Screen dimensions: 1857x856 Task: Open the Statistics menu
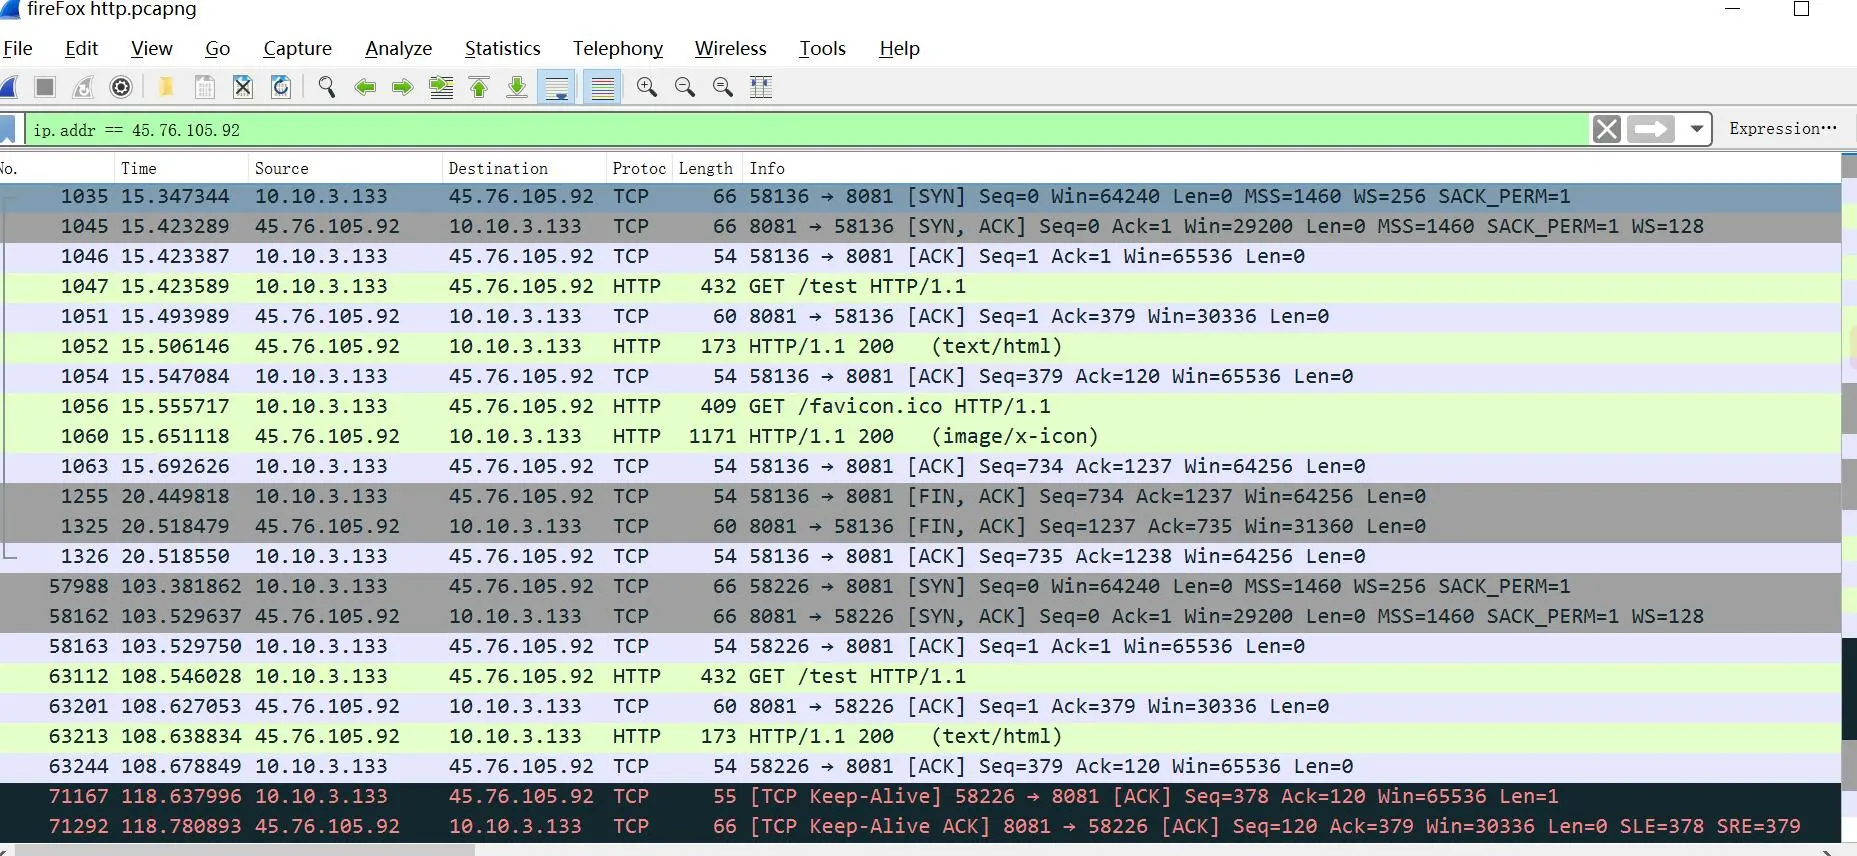click(x=503, y=48)
